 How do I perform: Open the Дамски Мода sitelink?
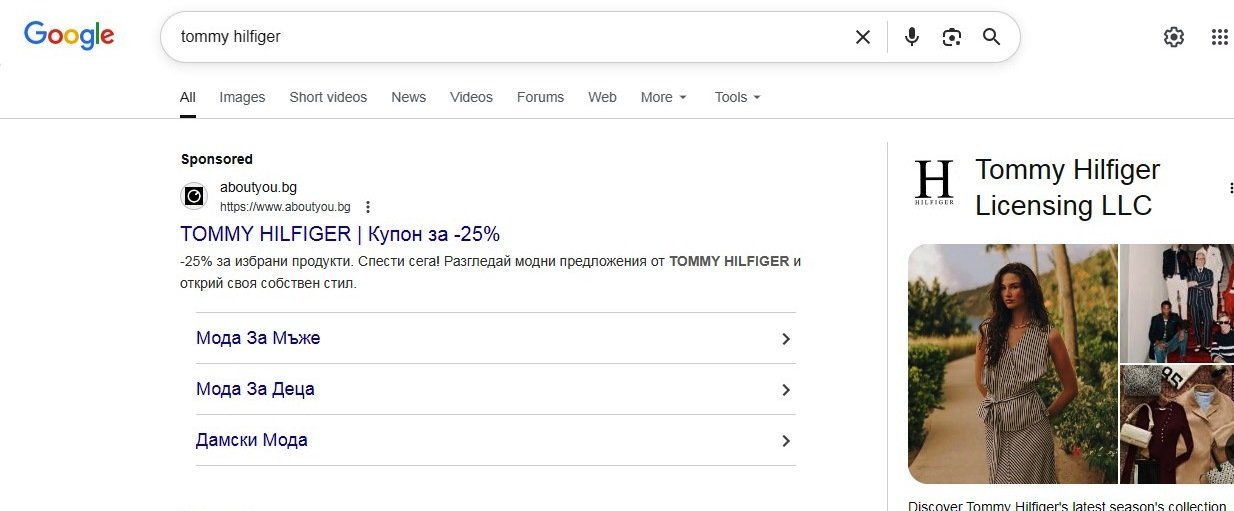(x=252, y=440)
